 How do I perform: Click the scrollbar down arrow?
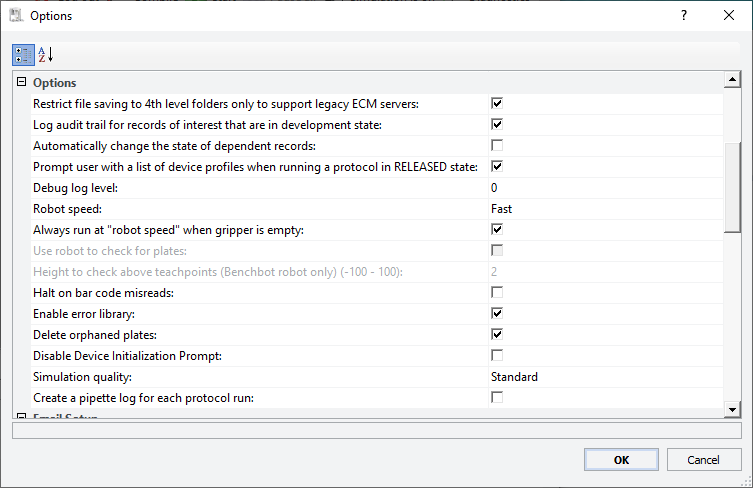point(732,410)
